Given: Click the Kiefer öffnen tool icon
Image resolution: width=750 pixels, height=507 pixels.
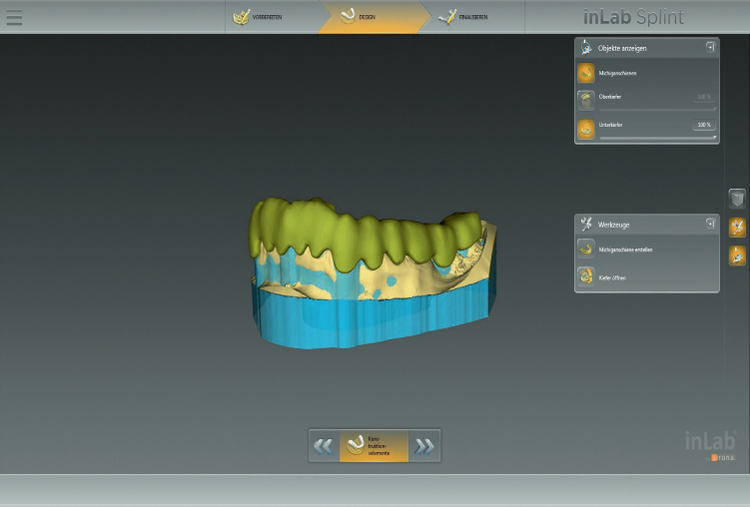Looking at the screenshot, I should (x=586, y=275).
